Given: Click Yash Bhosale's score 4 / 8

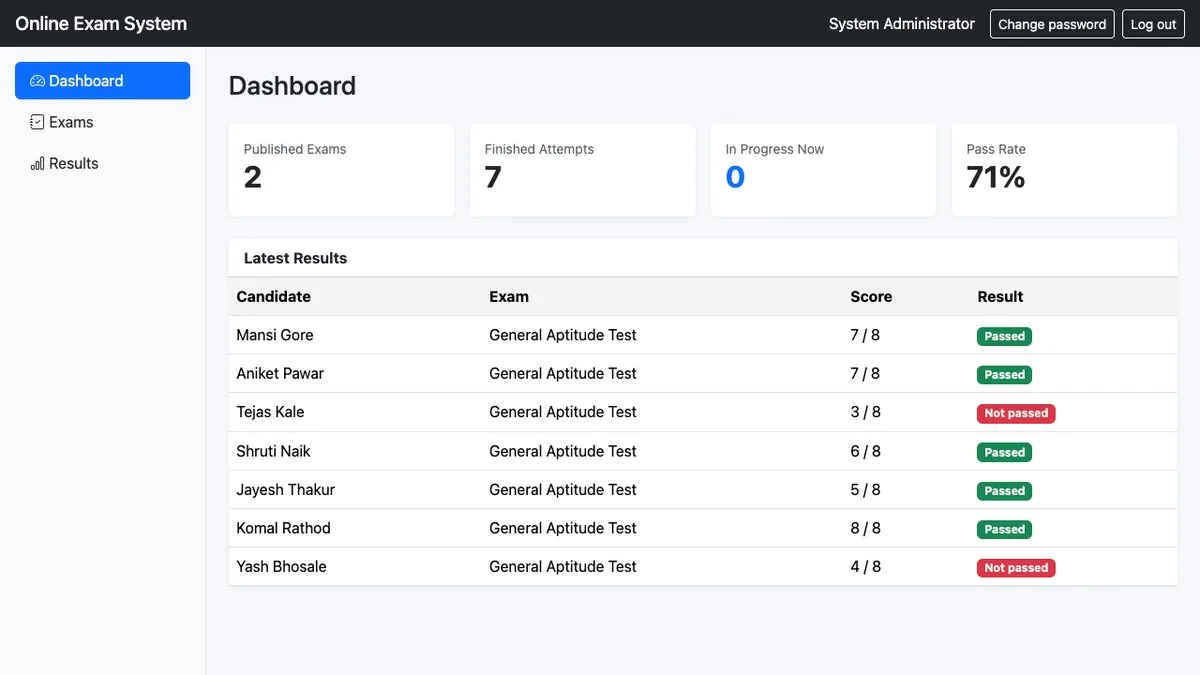Looking at the screenshot, I should 865,567.
